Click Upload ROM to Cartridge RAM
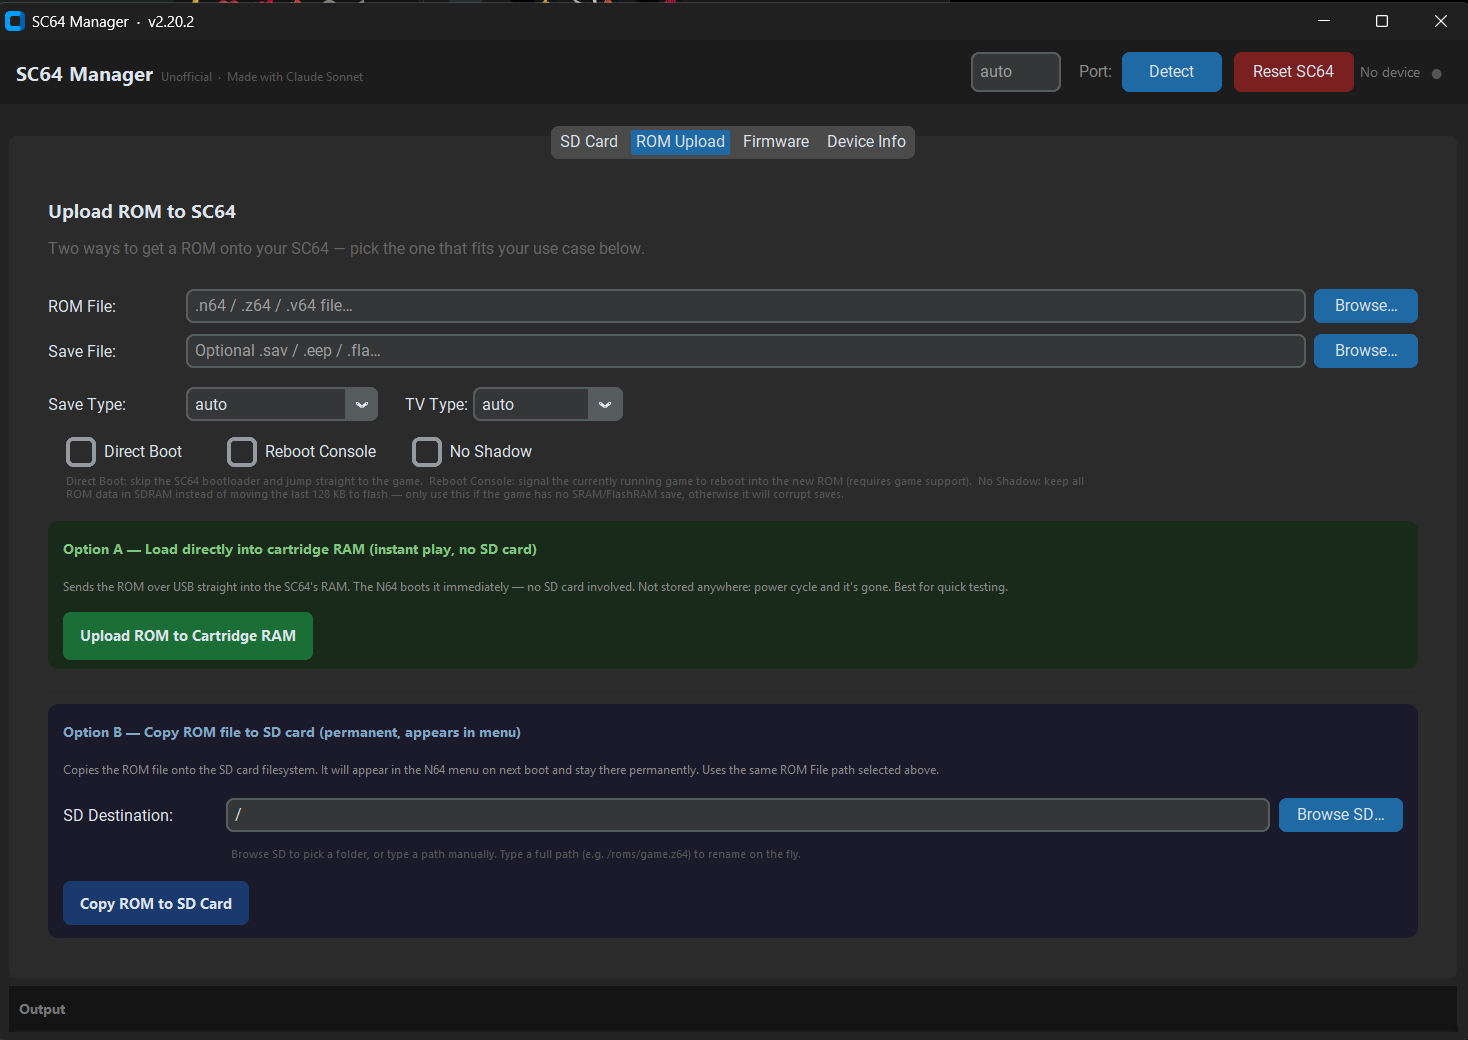Screen dimensions: 1468x1040 [188, 636]
